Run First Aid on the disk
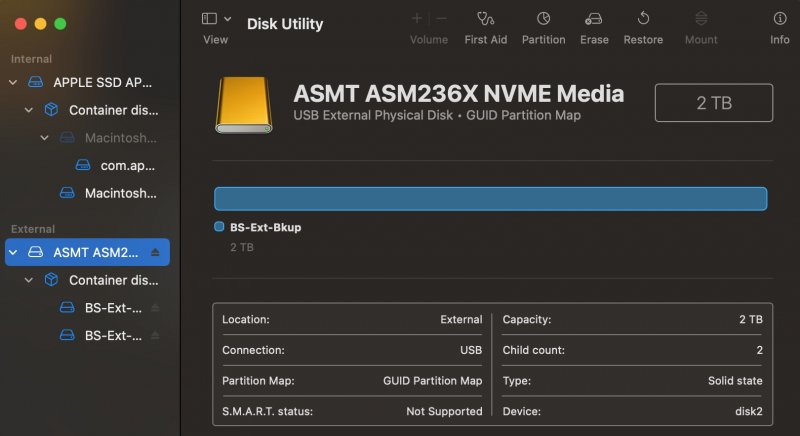This screenshot has width=800, height=436. click(485, 19)
